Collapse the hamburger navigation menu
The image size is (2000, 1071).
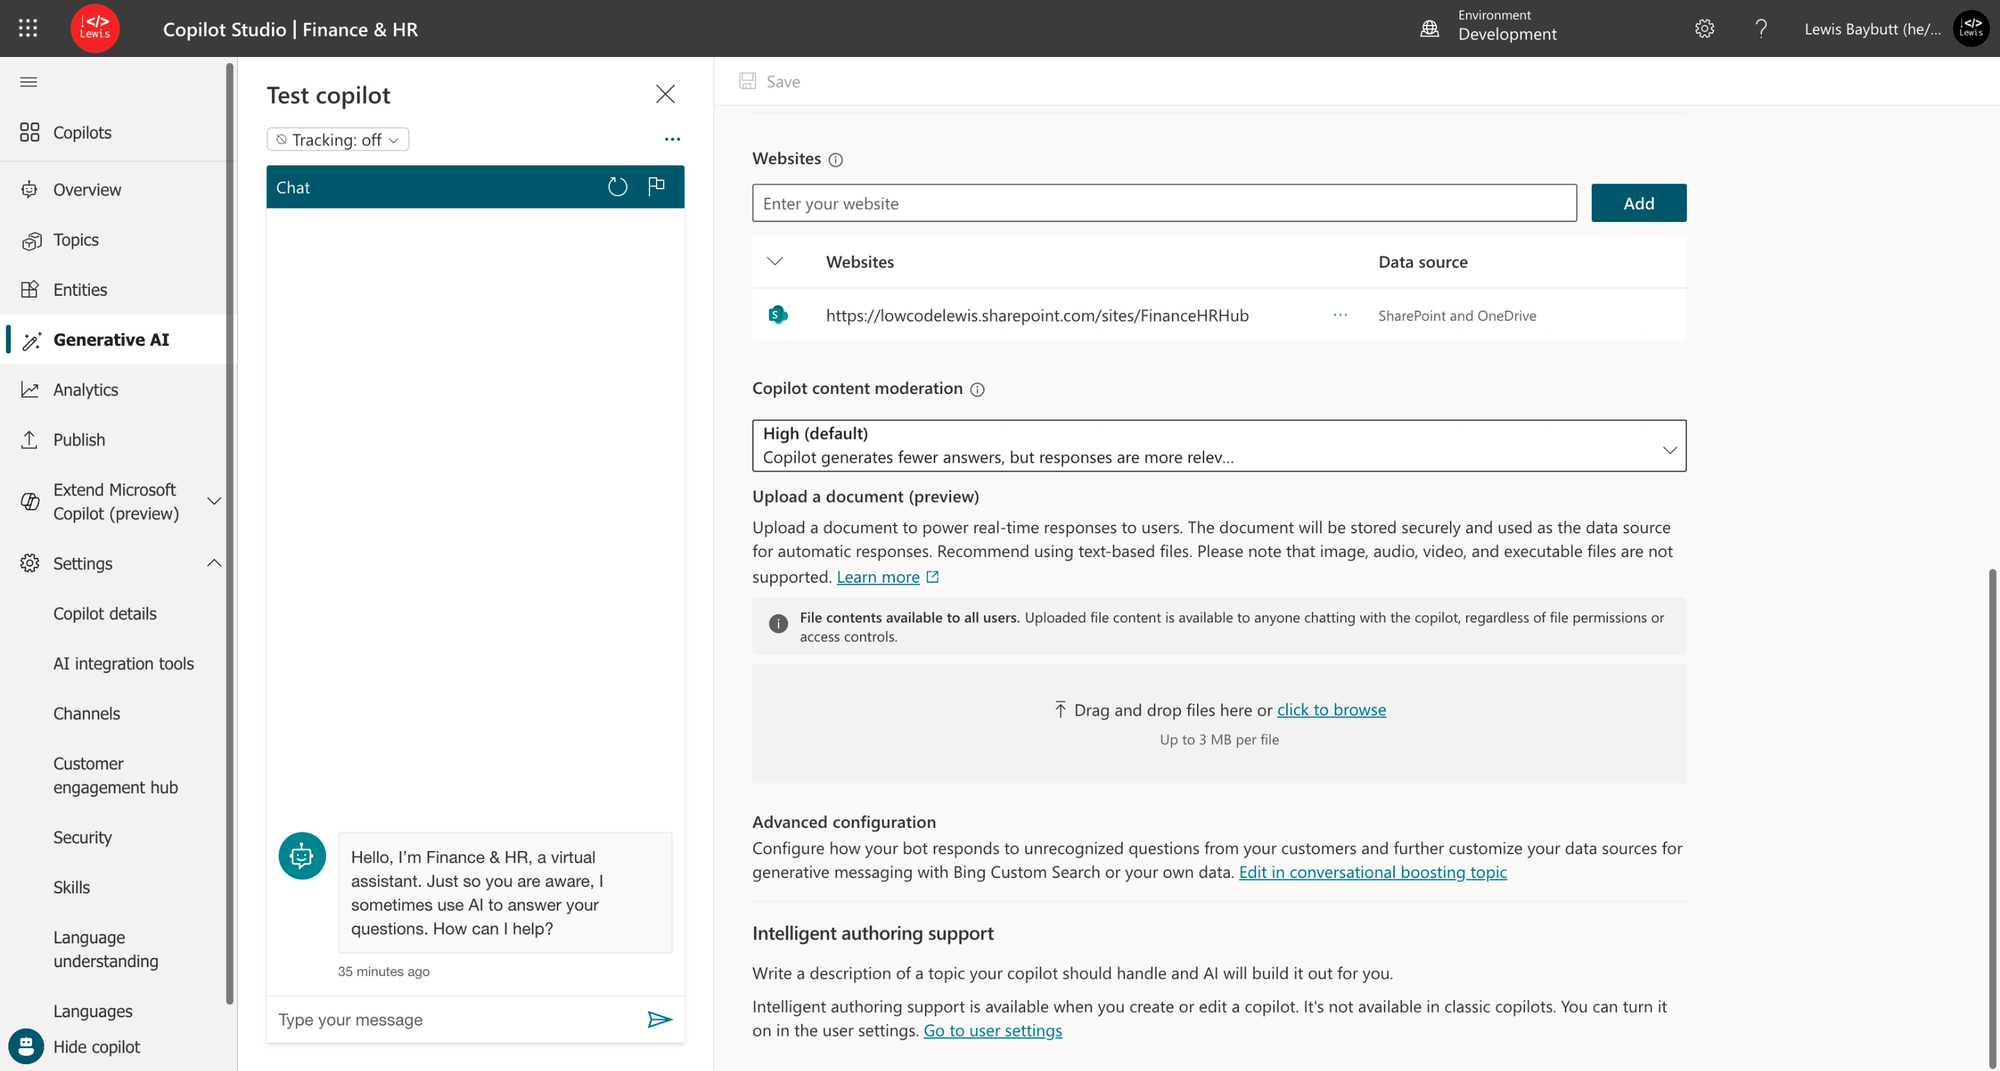pyautogui.click(x=29, y=82)
